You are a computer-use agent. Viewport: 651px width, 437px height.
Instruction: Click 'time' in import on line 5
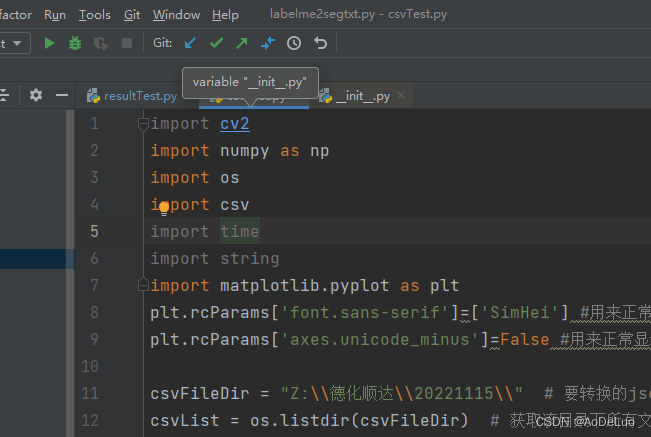pos(240,231)
